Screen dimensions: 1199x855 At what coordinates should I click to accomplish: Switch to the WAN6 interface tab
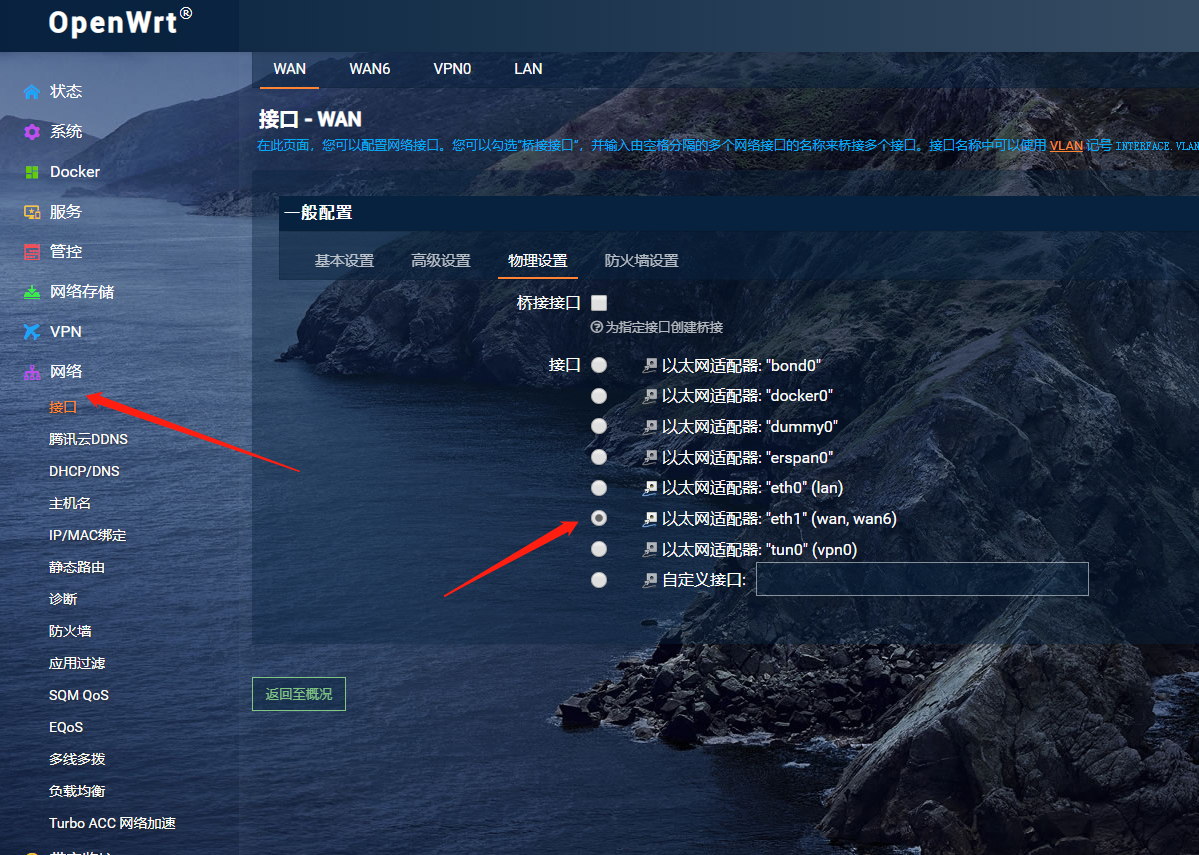pyautogui.click(x=369, y=69)
